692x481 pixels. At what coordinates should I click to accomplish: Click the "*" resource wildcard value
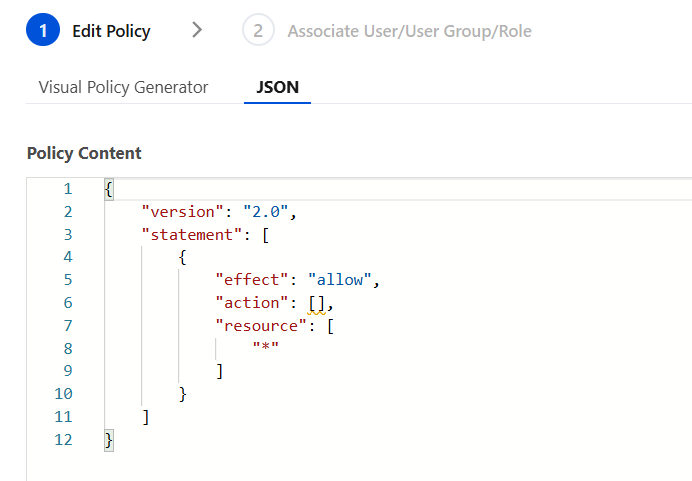[x=265, y=349]
